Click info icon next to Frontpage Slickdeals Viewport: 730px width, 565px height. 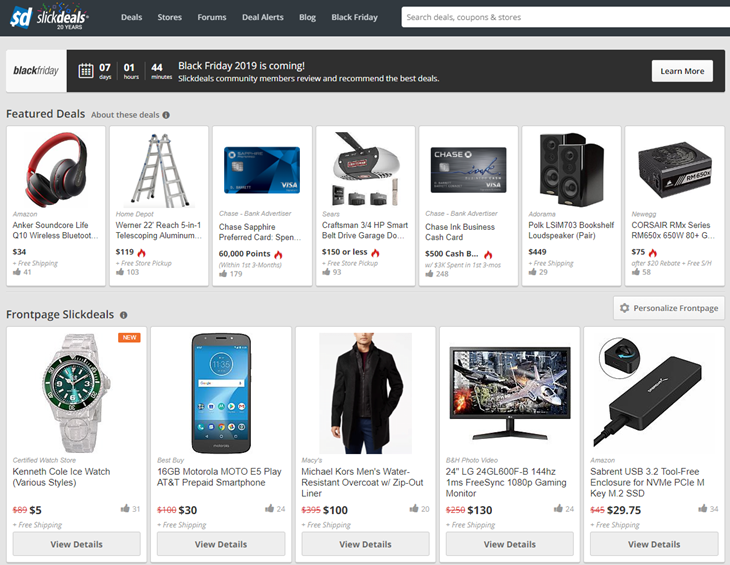pyautogui.click(x=124, y=315)
